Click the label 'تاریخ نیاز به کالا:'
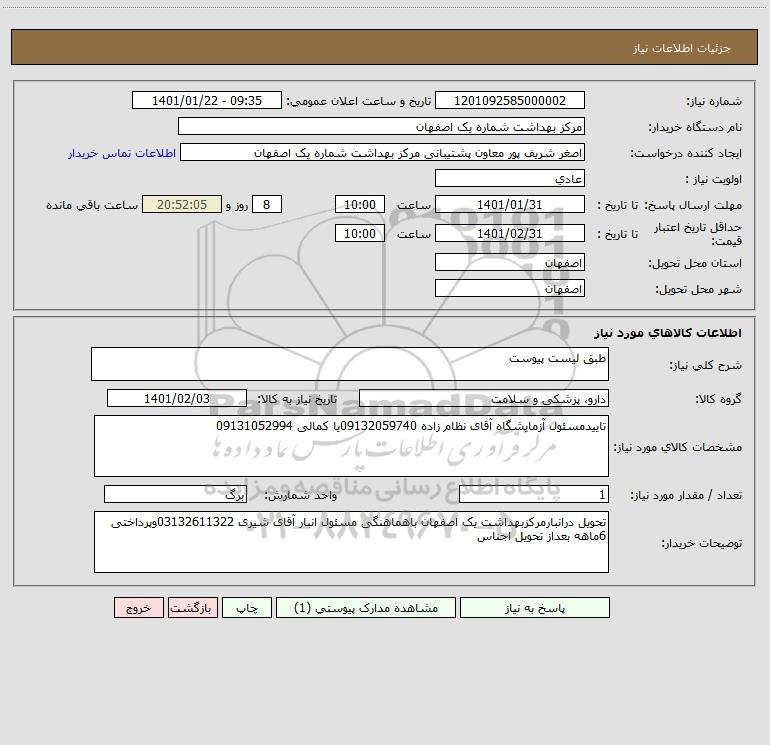Screen dimensions: 770x745 click(x=297, y=399)
